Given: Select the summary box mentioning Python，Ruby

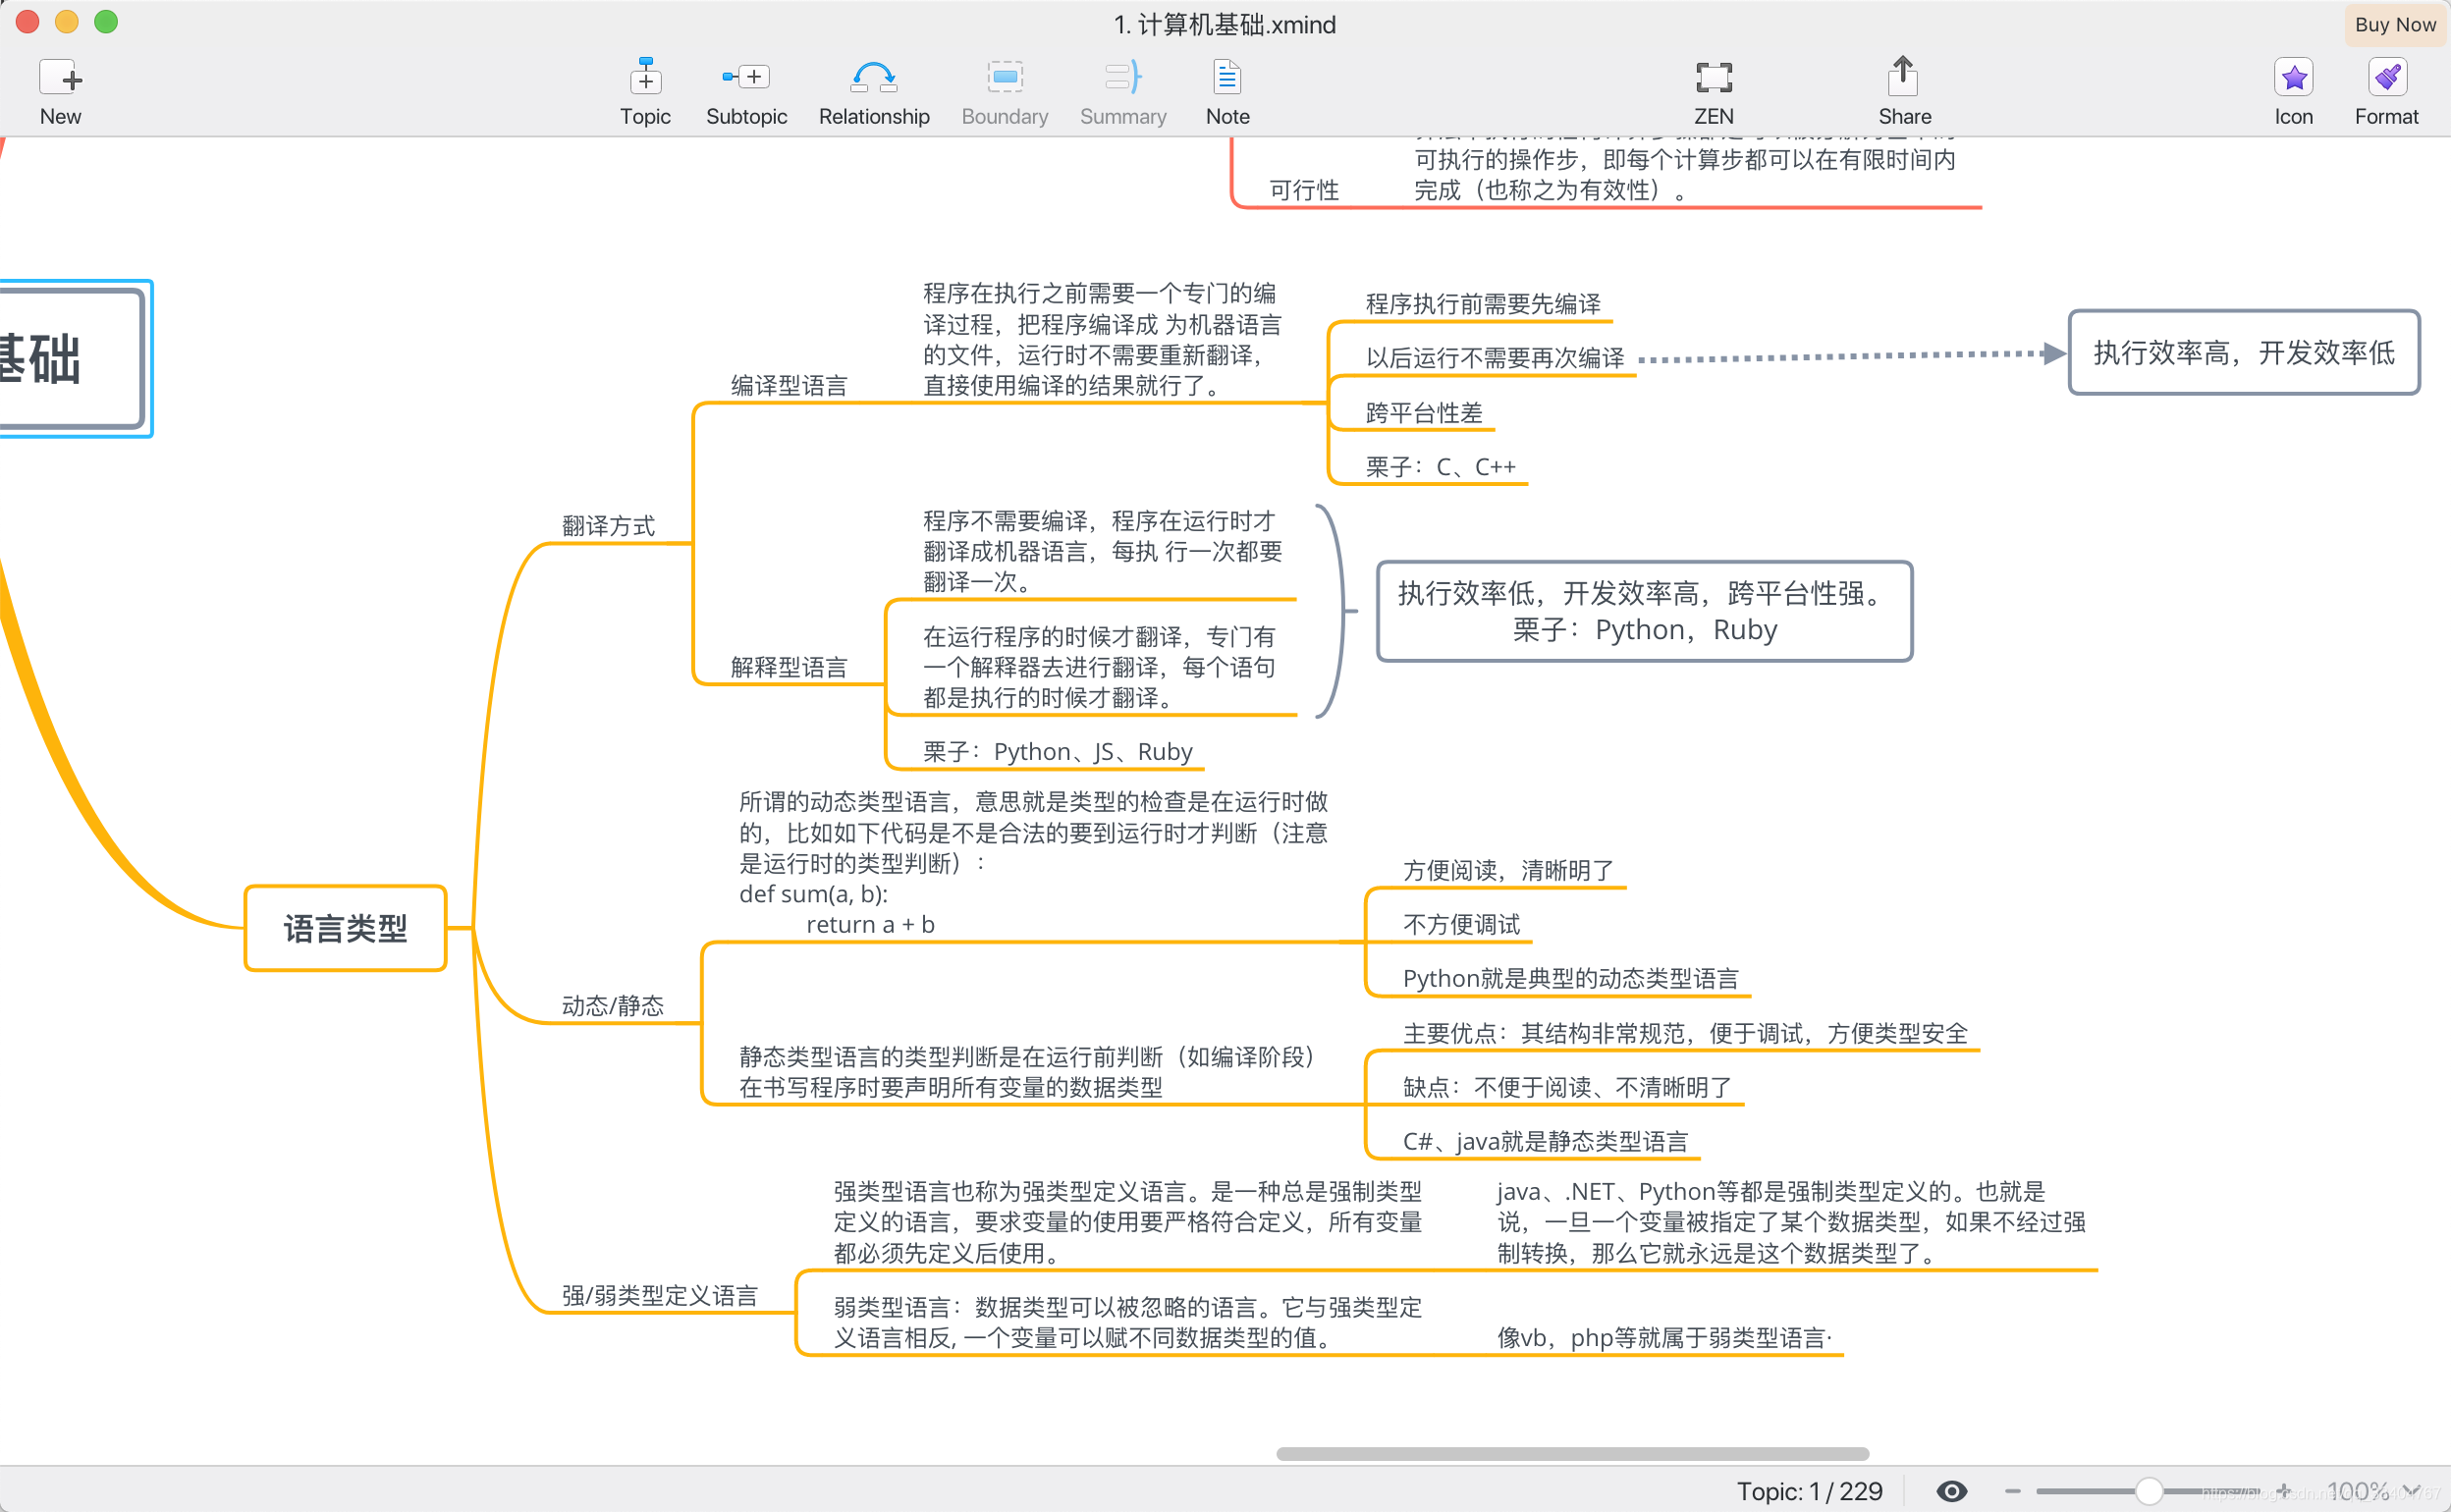Looking at the screenshot, I should 1644,611.
